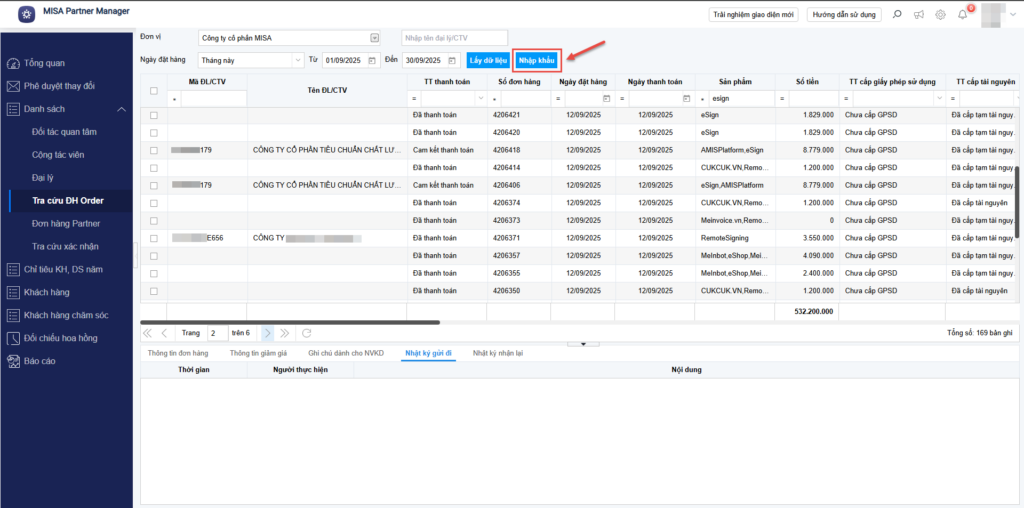Click the Tổng quan dashboard icon

tap(12, 63)
